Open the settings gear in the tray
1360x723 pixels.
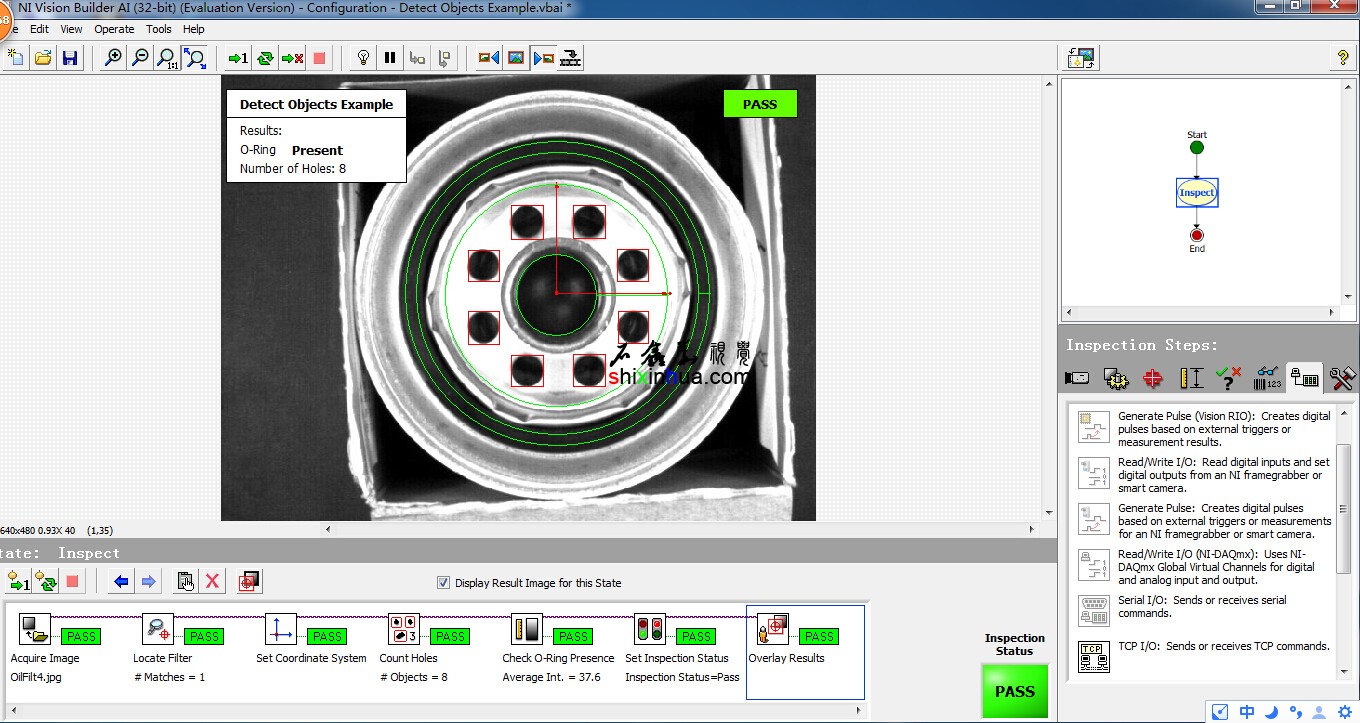pyautogui.click(x=1344, y=712)
